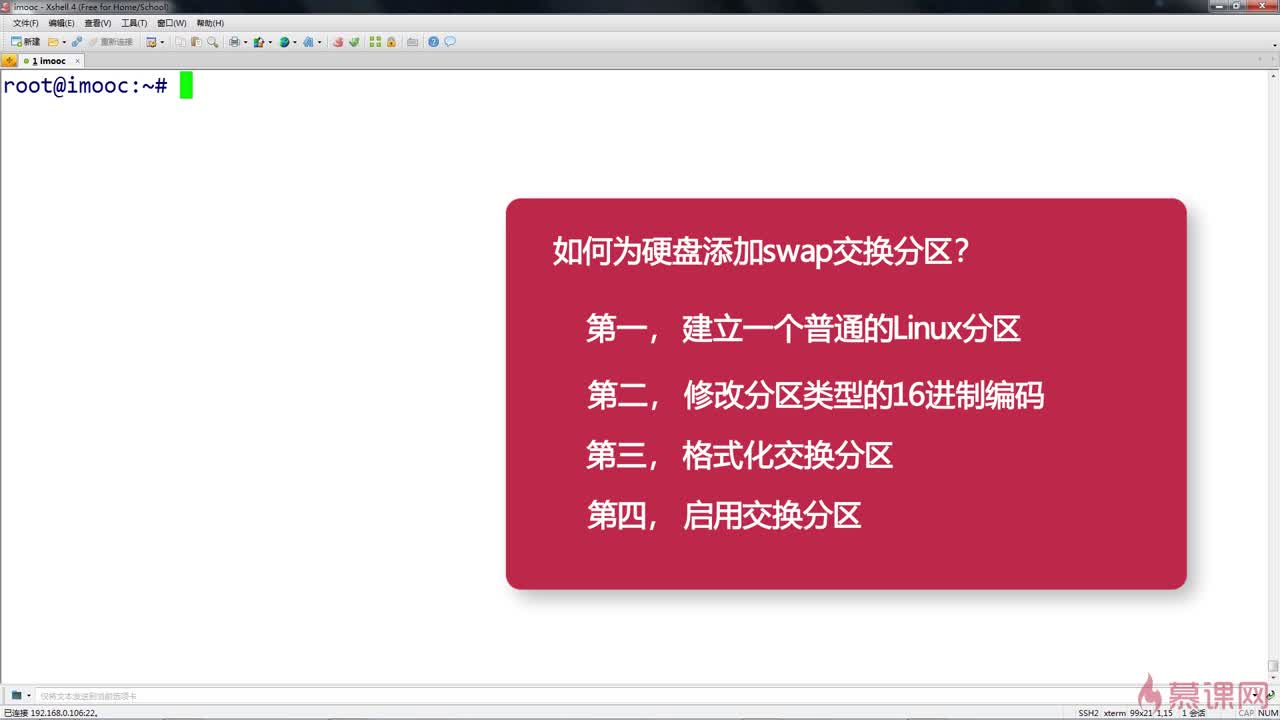This screenshot has width=1280, height=720.
Task: Click the gray keyboard mapping icon
Action: pyautogui.click(x=412, y=42)
